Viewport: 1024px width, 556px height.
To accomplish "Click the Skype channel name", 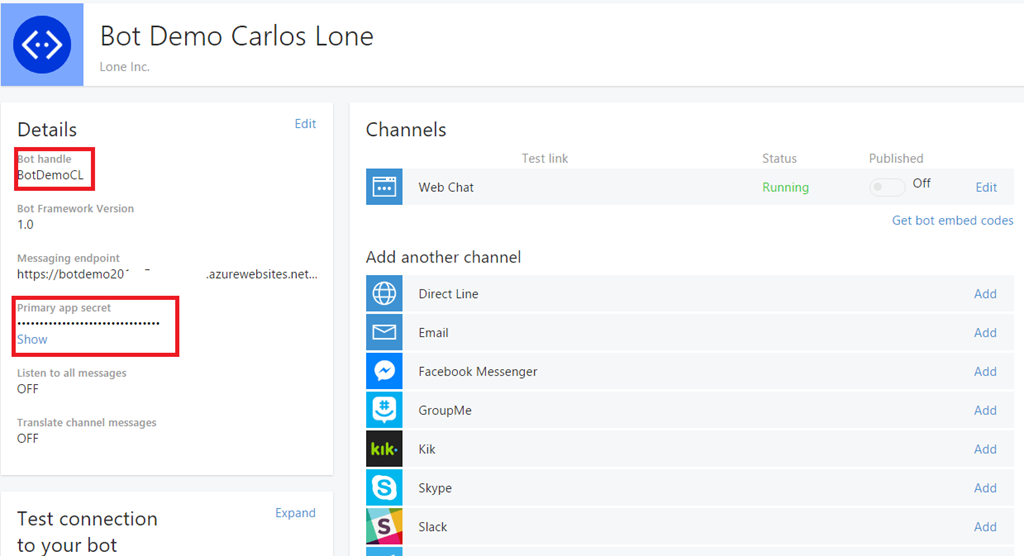I will 435,488.
